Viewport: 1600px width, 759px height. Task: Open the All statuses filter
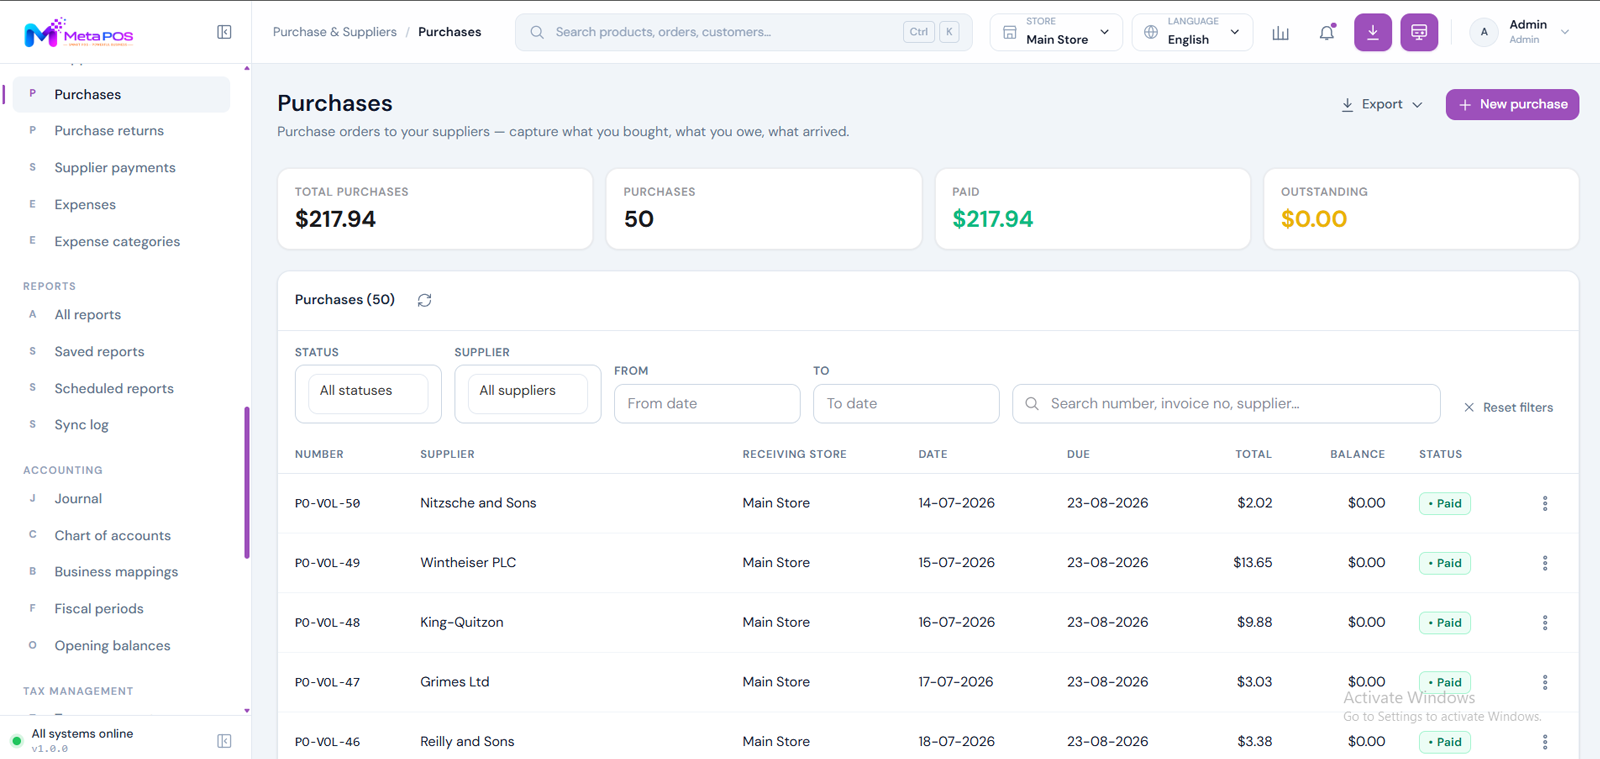click(x=368, y=393)
